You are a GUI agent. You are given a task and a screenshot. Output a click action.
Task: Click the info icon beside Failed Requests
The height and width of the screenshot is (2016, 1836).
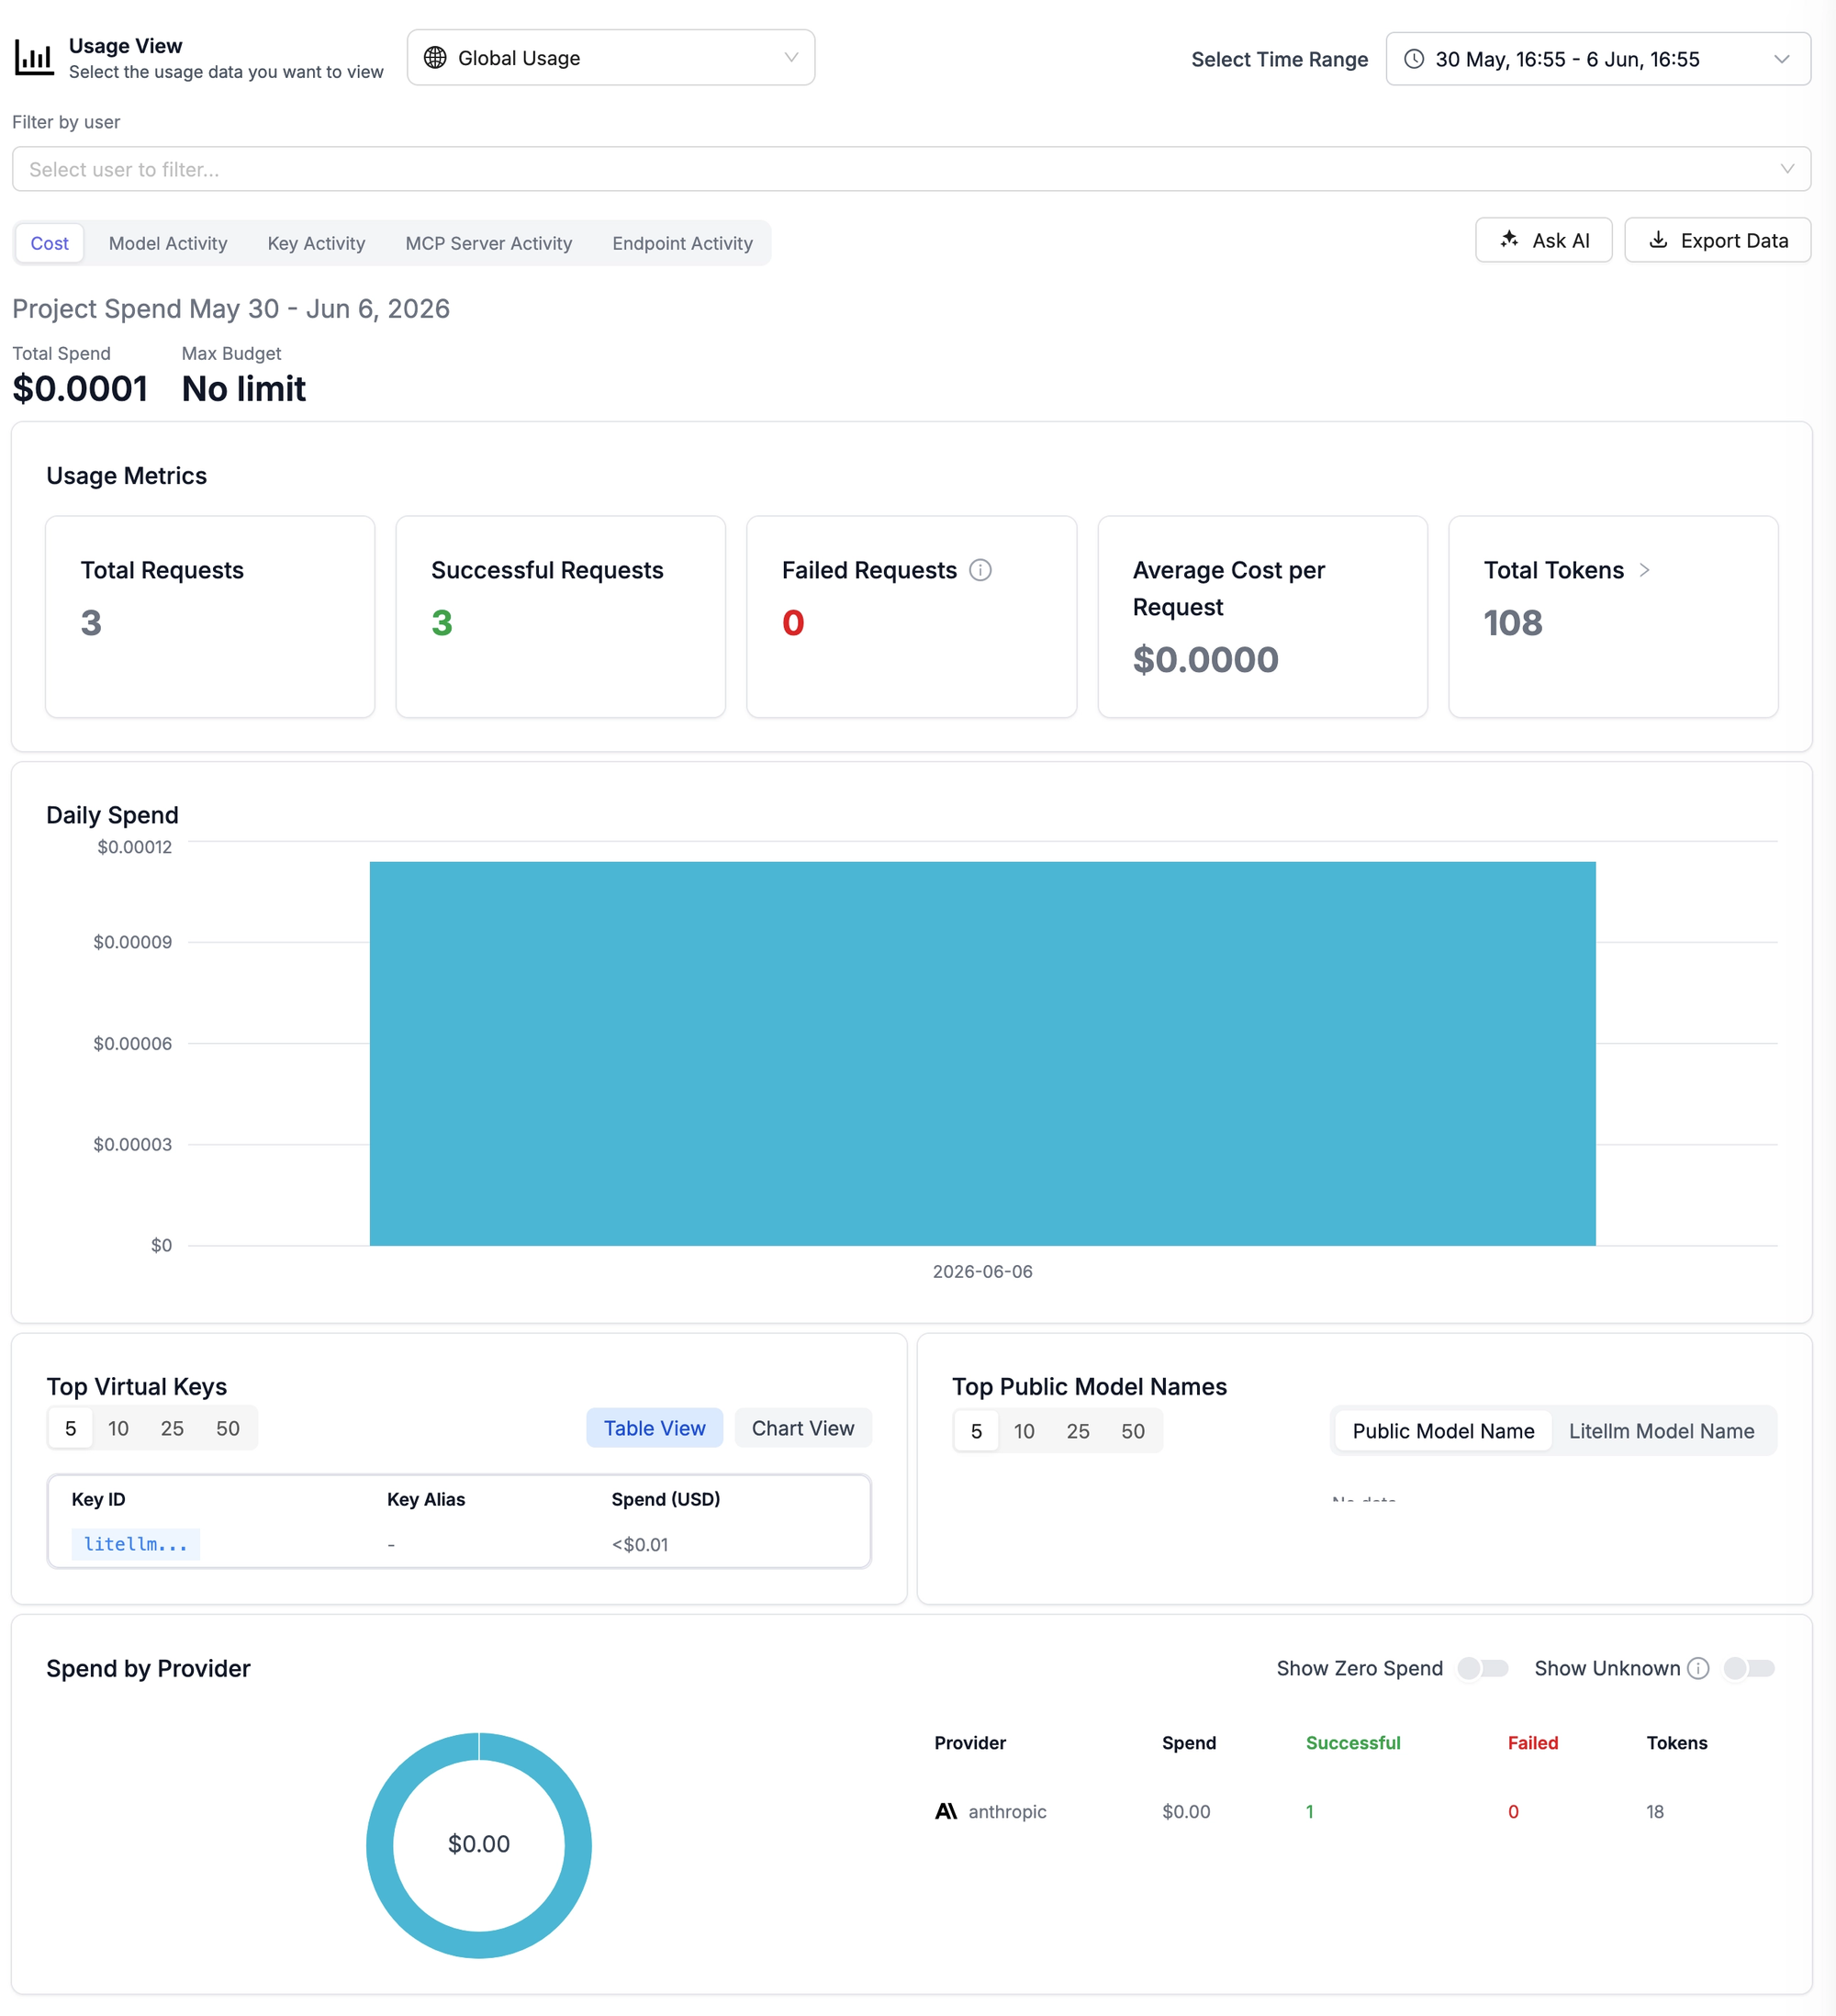(980, 570)
